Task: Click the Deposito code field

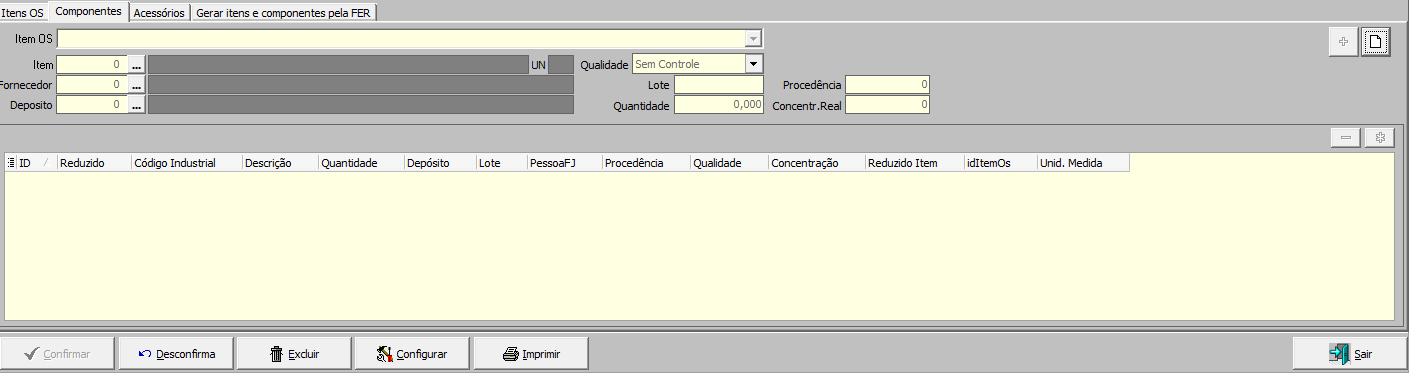Action: click(92, 105)
